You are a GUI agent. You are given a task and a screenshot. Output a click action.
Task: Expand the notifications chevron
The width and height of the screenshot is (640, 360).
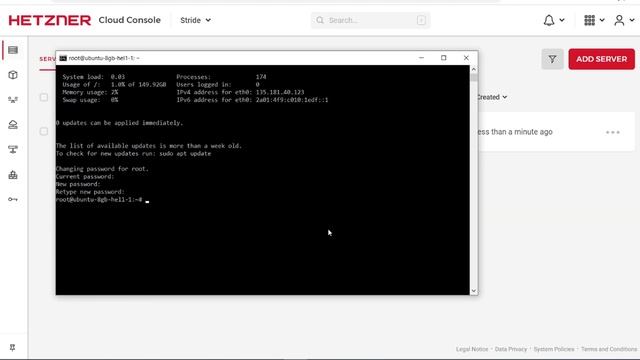562,20
